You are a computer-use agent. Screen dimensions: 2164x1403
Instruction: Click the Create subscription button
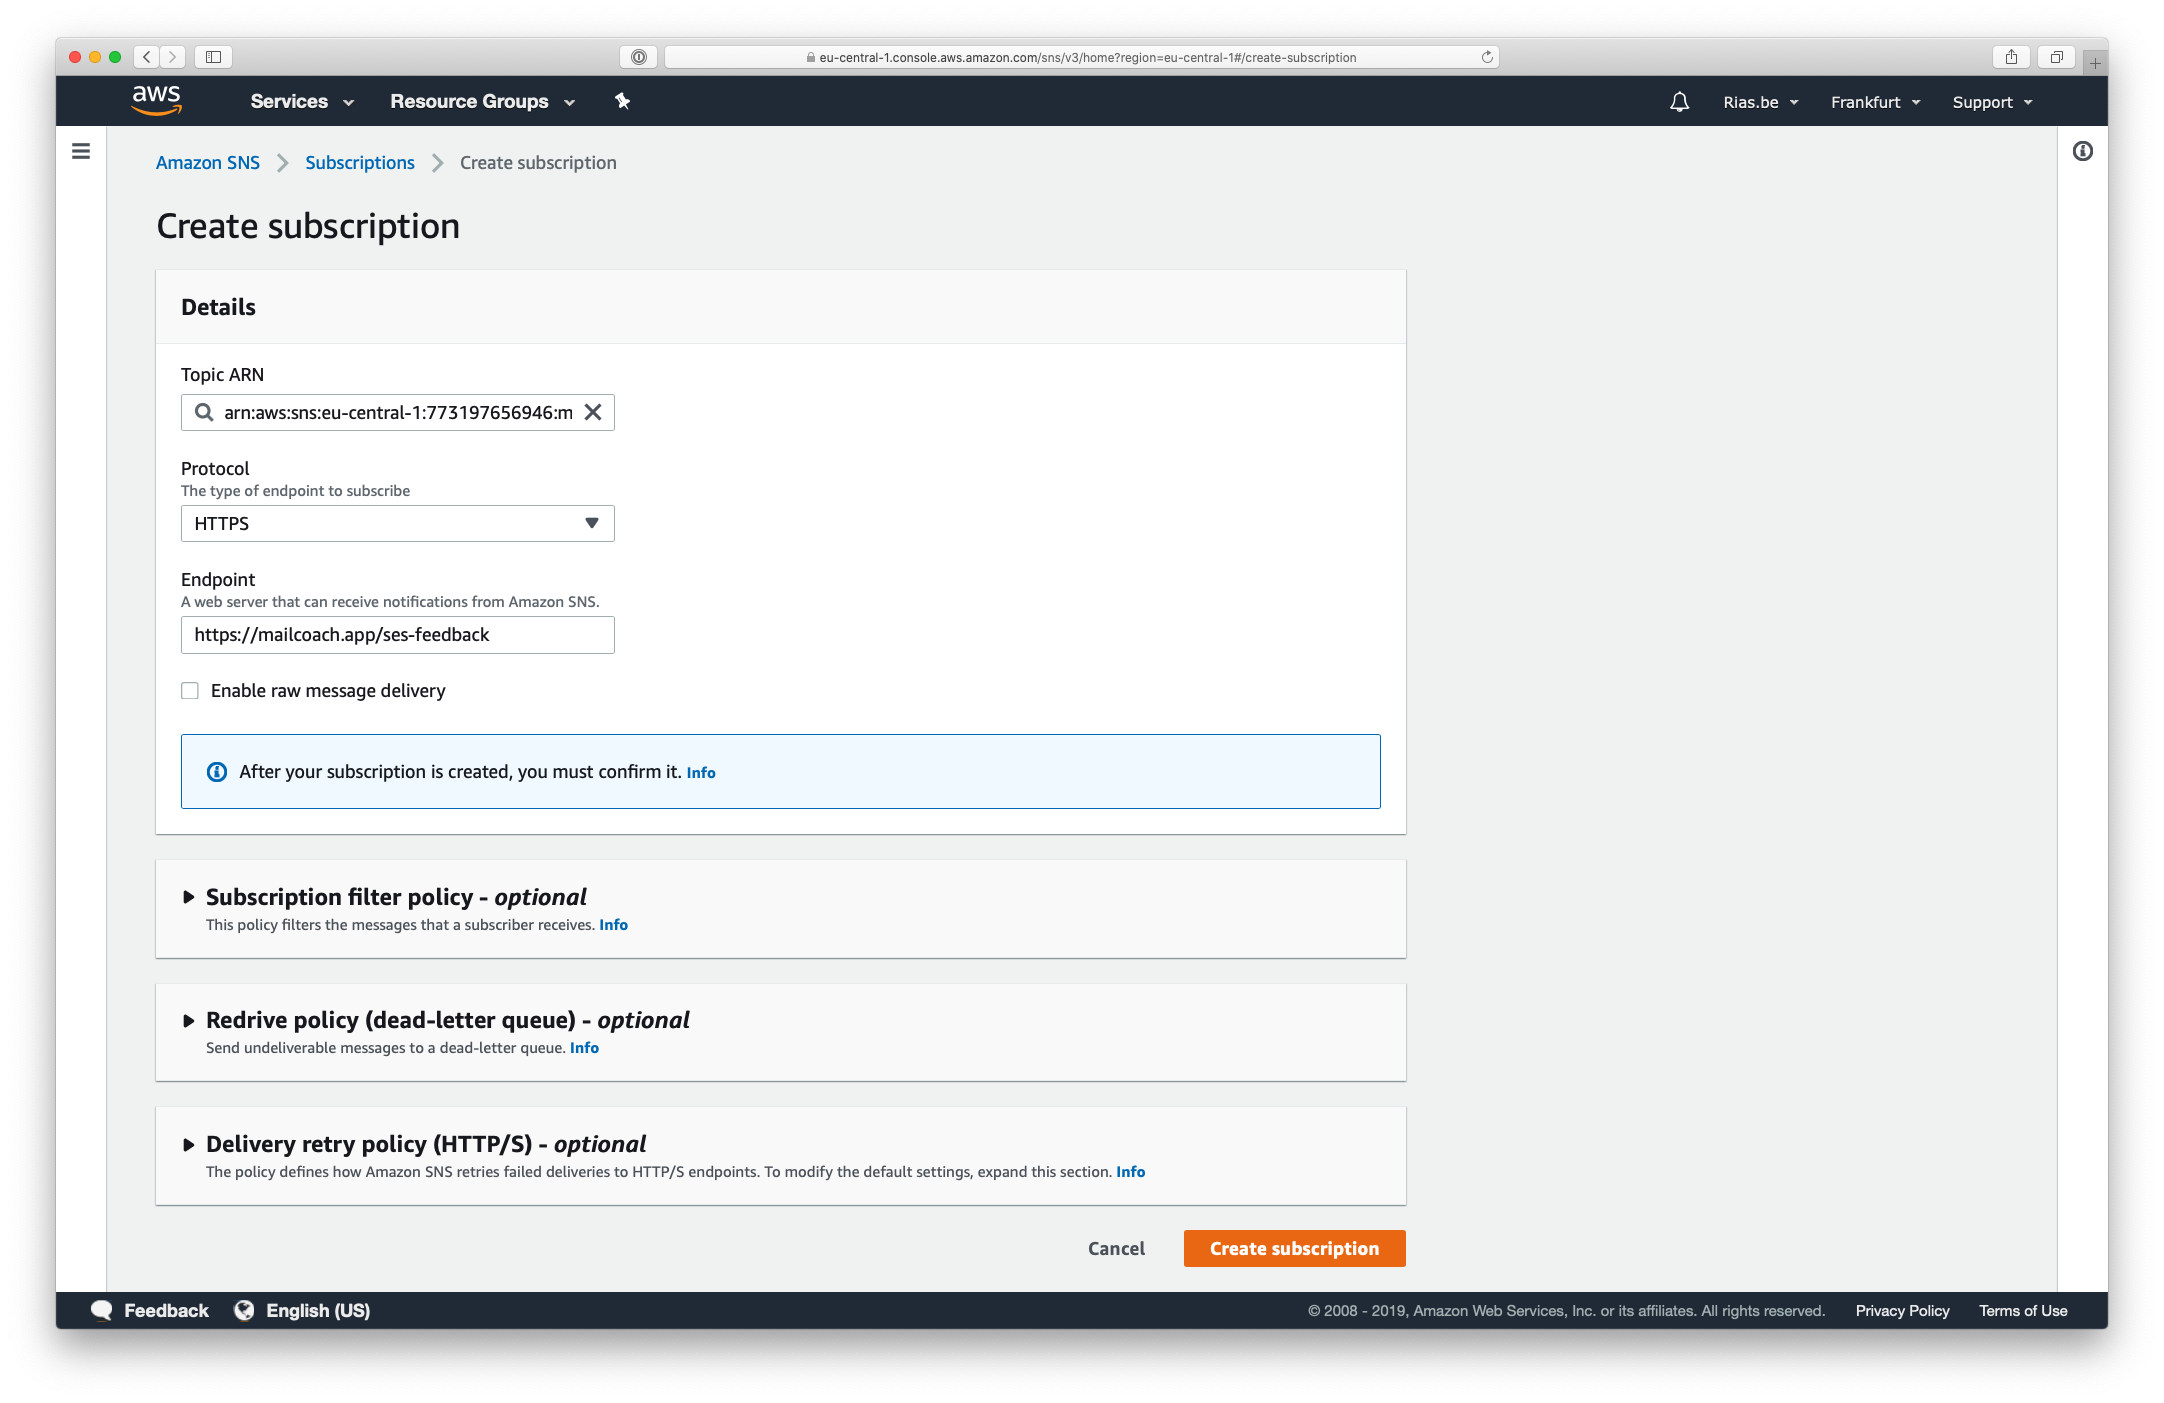point(1295,1249)
